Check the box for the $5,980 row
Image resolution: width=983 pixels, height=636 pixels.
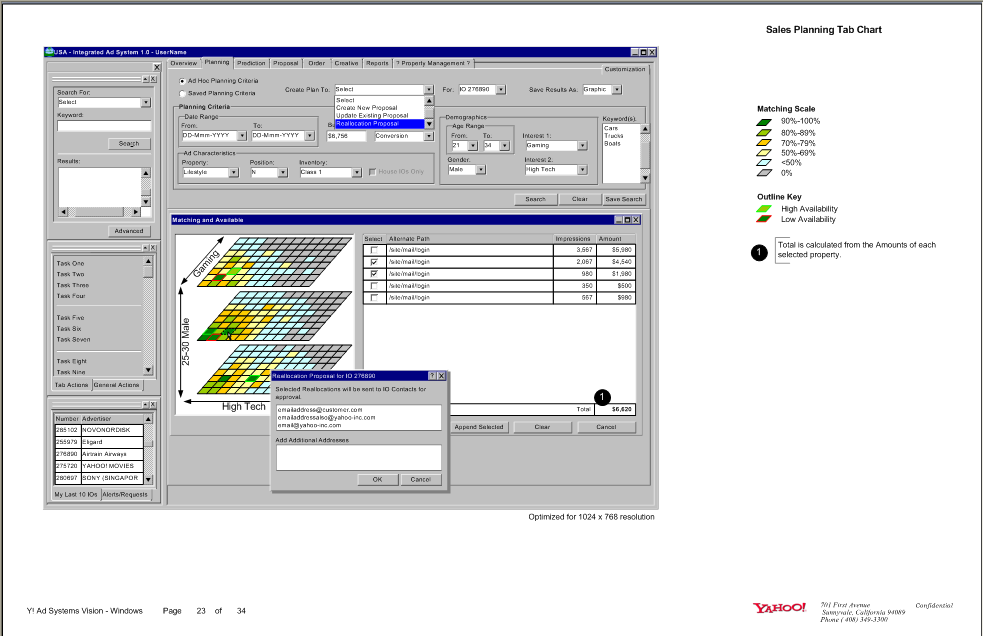coord(374,250)
